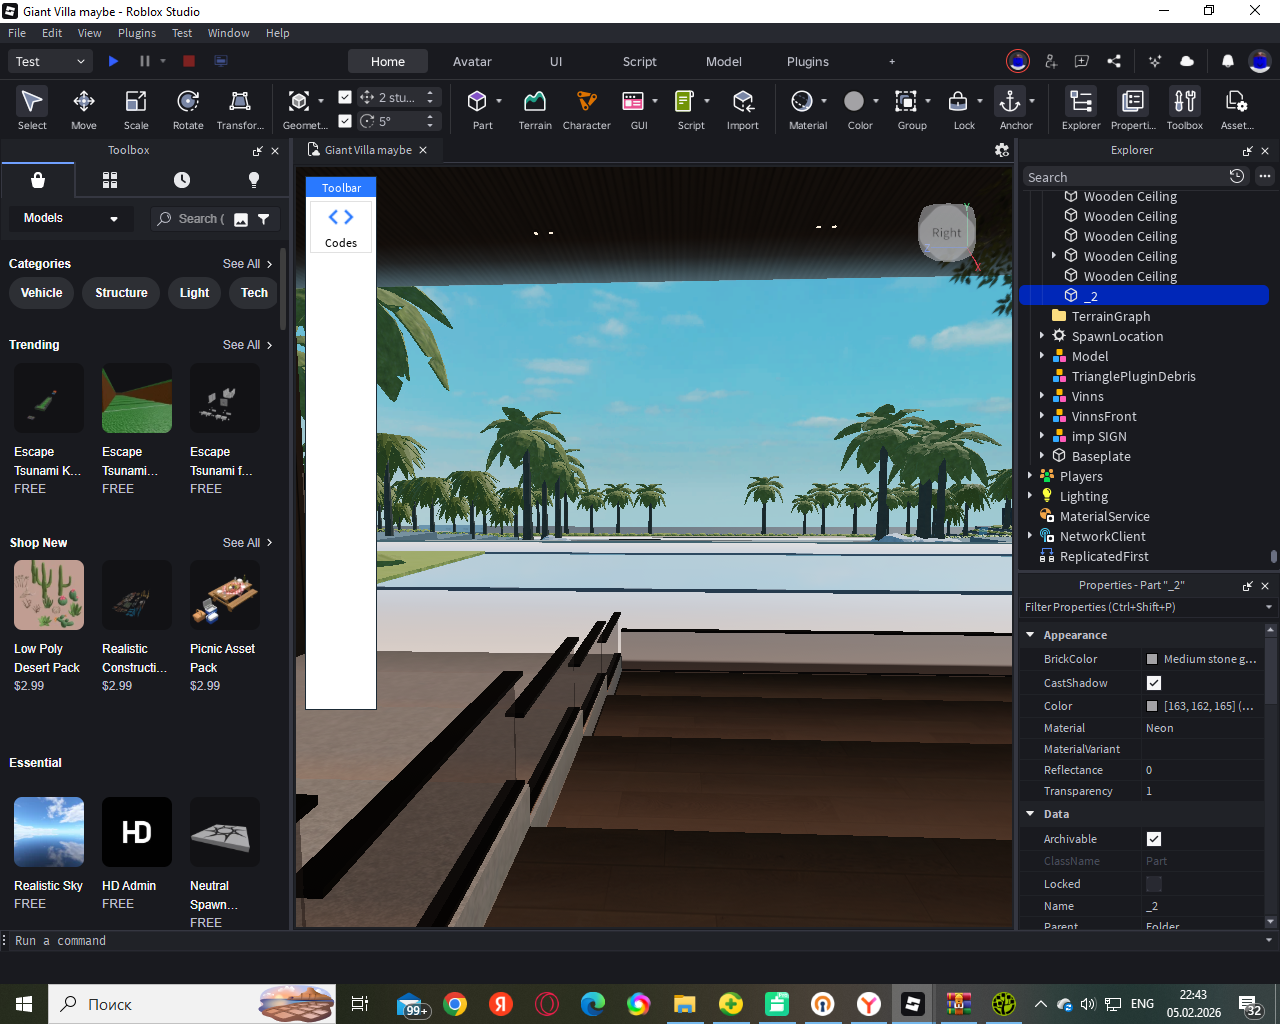
Task: Open the Codes toolbar plugin
Action: tap(341, 227)
